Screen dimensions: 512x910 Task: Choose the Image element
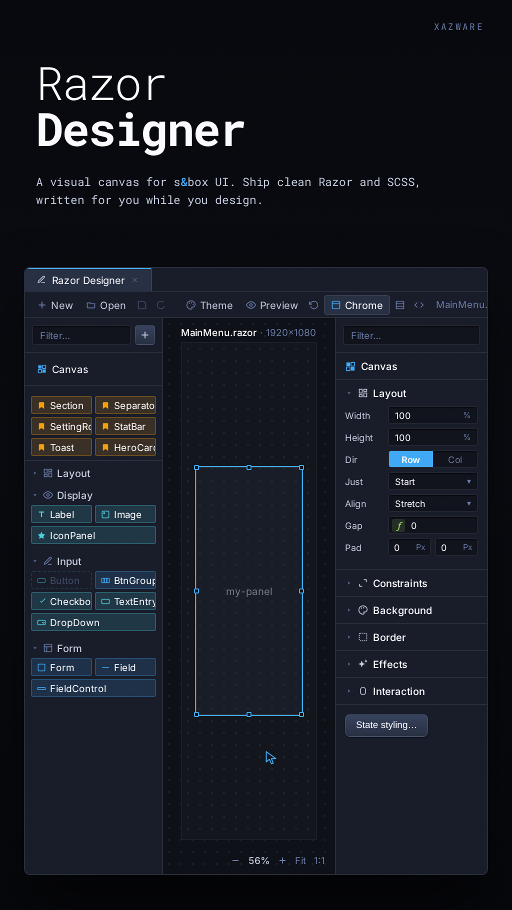click(125, 514)
